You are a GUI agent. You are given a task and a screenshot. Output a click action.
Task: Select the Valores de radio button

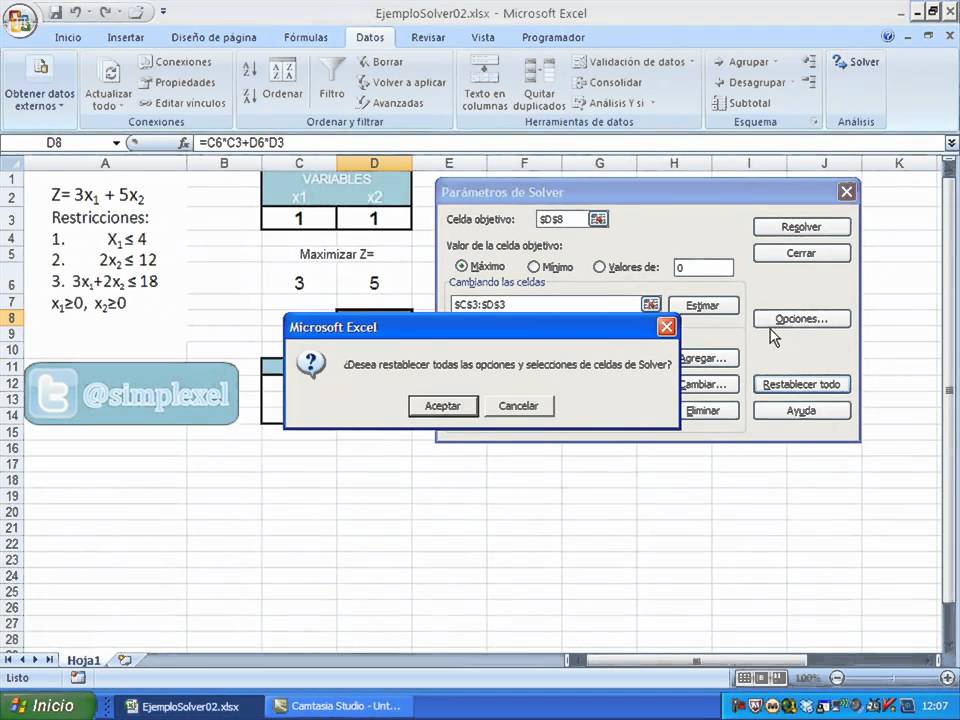coord(599,267)
